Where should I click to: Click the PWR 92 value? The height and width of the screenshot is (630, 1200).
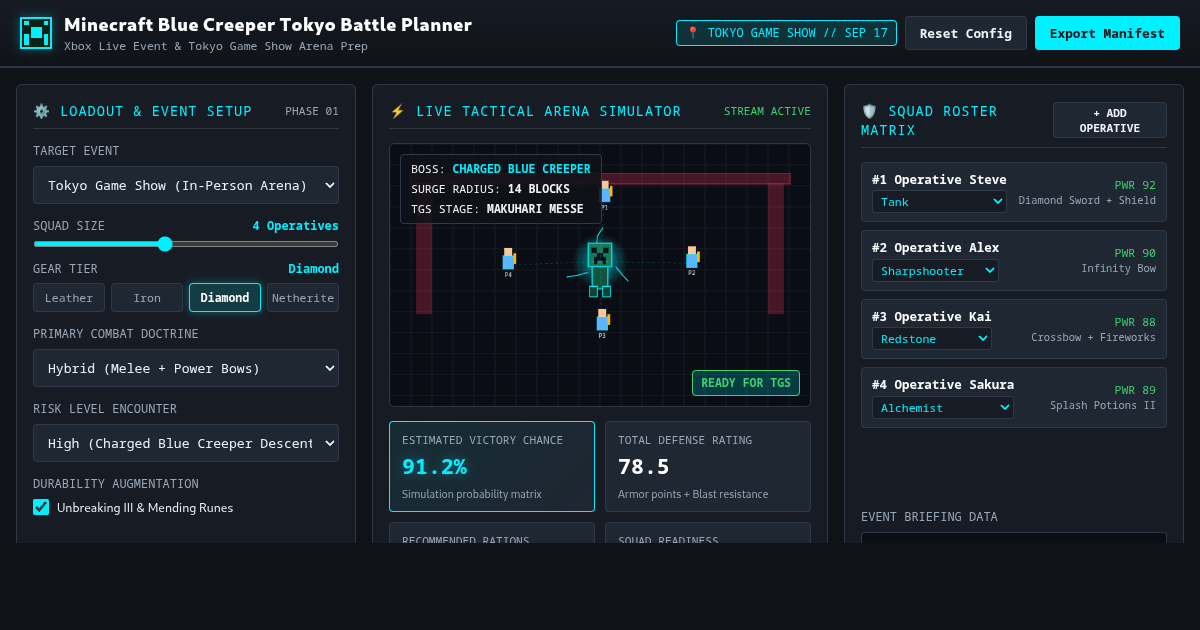(1135, 185)
